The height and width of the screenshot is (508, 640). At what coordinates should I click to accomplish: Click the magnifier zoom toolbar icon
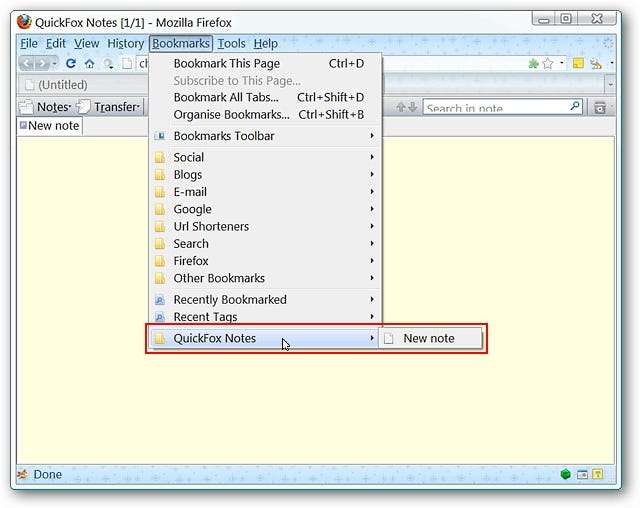tap(108, 64)
